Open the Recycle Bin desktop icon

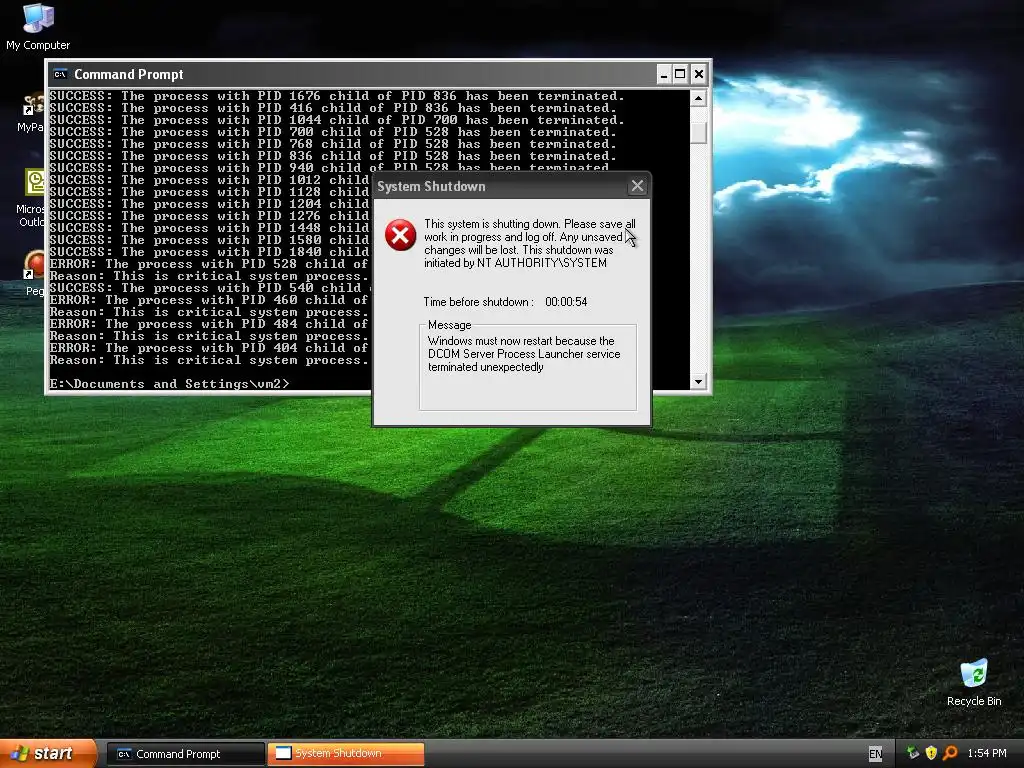coord(974,682)
